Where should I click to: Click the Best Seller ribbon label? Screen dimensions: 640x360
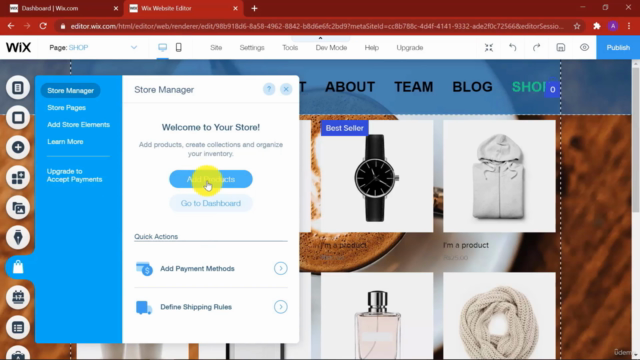pyautogui.click(x=344, y=128)
